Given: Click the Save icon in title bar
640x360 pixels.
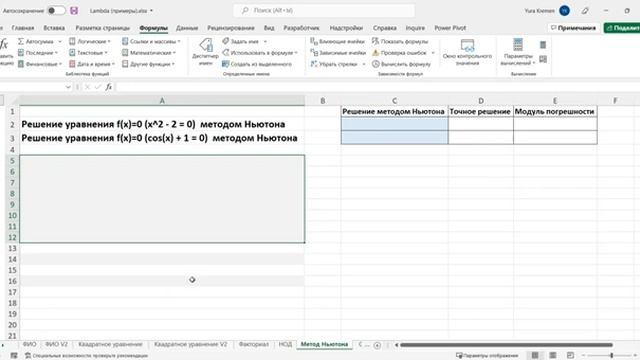Looking at the screenshot, I should (74, 11).
